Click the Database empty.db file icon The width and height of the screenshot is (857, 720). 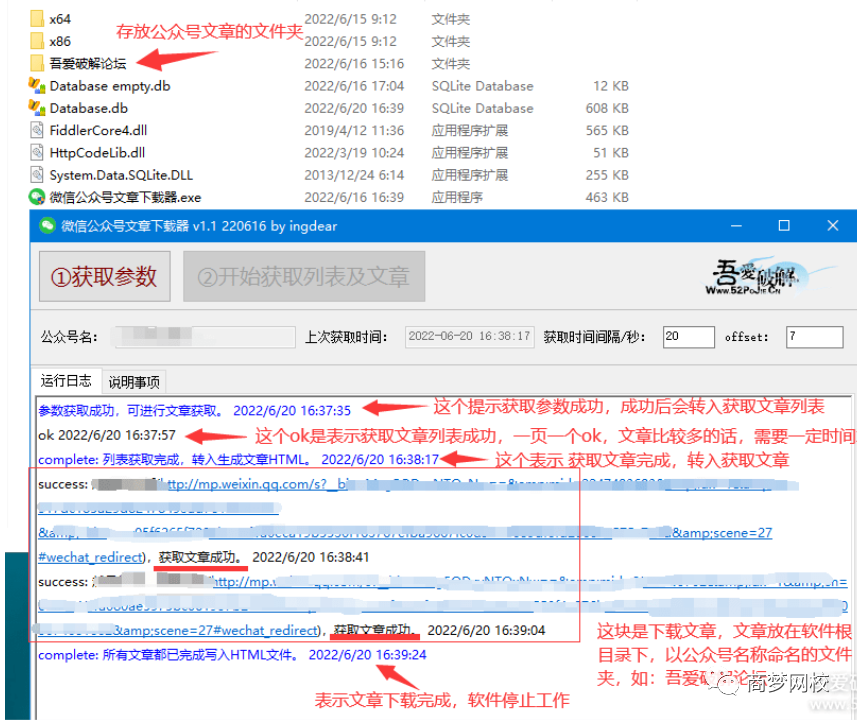(x=37, y=86)
